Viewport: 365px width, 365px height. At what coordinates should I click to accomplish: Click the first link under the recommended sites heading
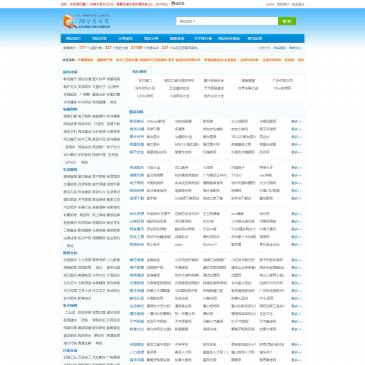(145, 81)
